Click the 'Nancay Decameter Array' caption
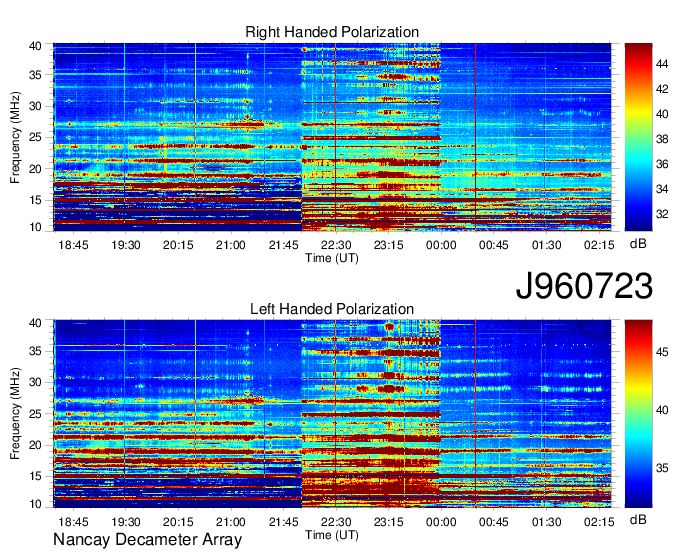Image resolution: width=680 pixels, height=552 pixels. (x=147, y=540)
